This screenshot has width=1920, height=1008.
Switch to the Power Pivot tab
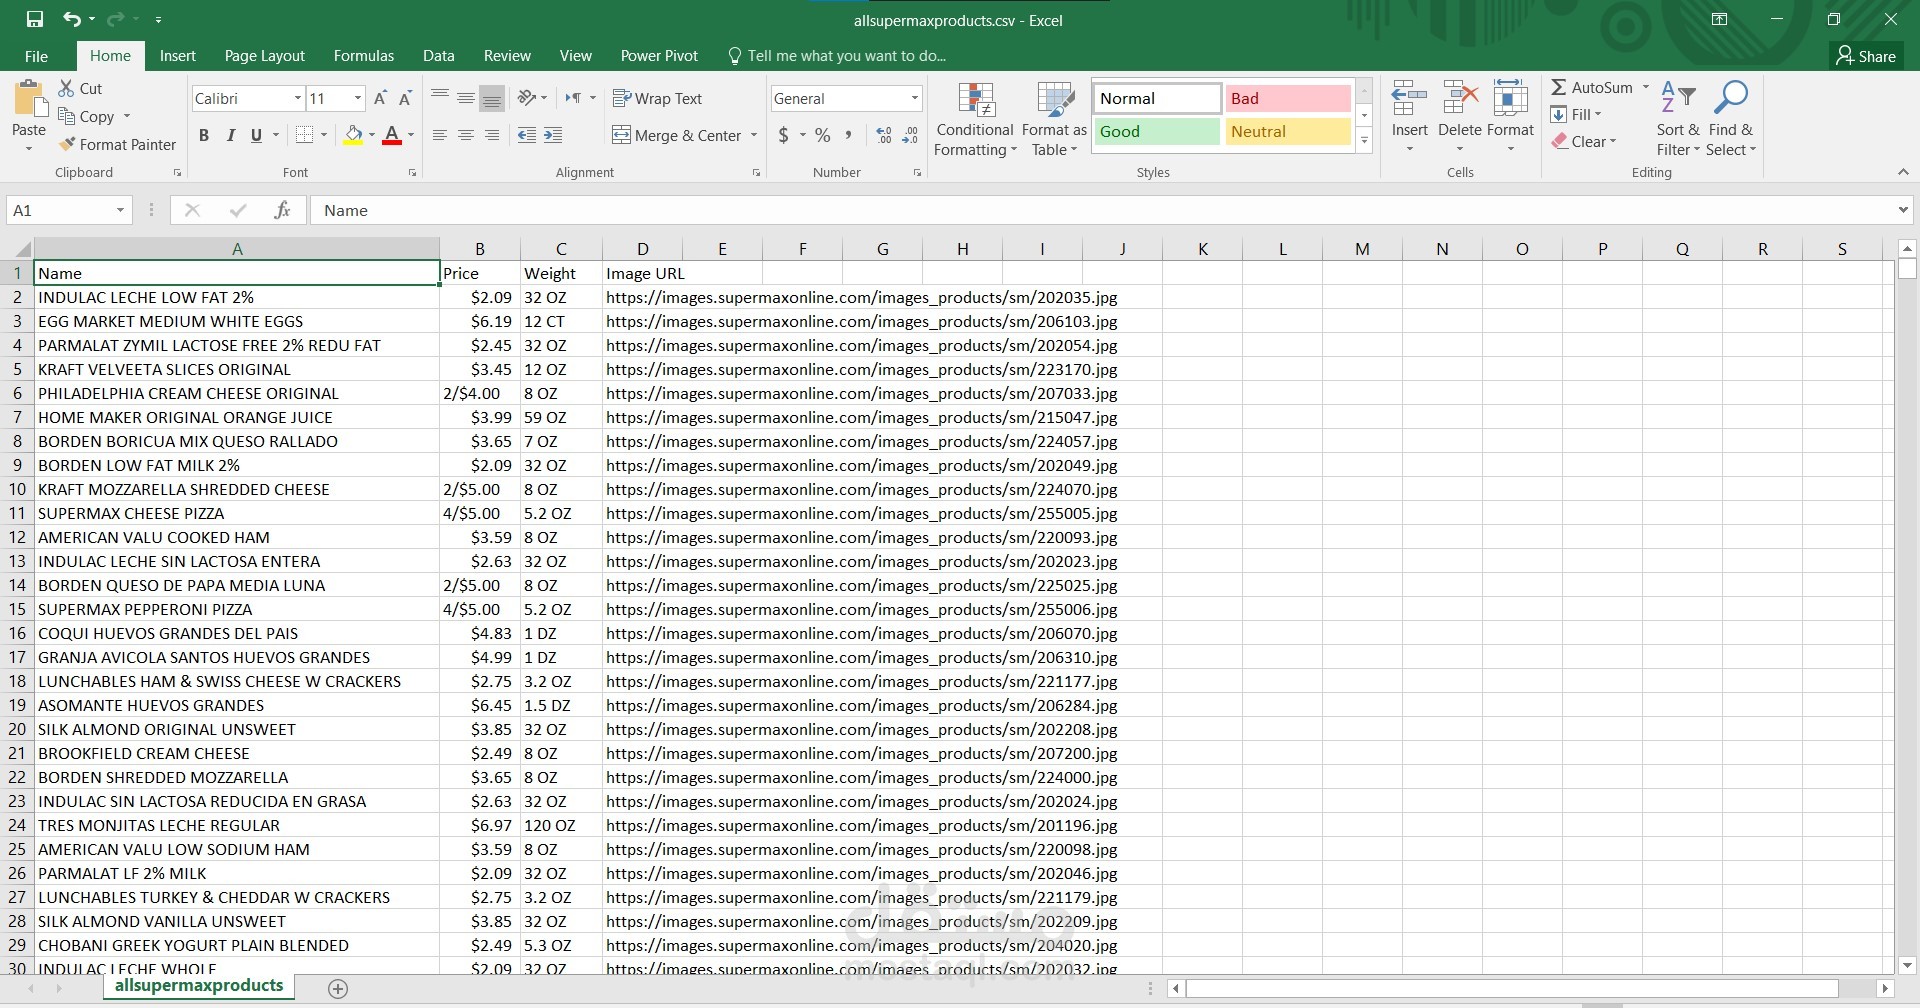click(x=659, y=56)
